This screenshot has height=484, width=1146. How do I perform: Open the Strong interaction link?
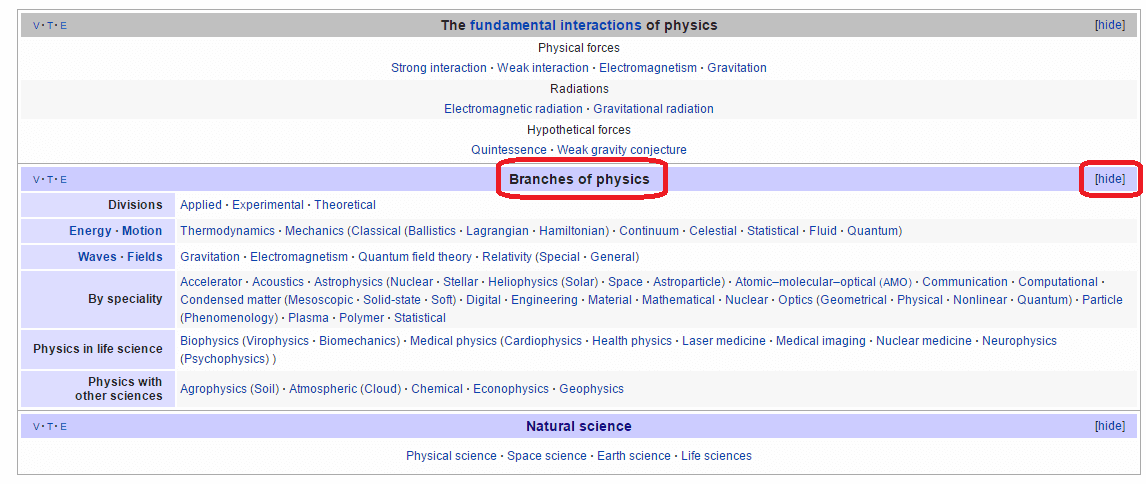click(x=438, y=68)
